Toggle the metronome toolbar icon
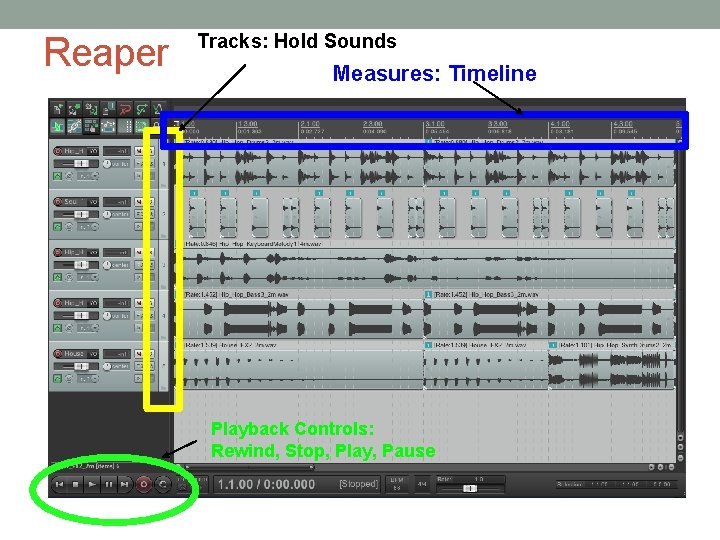The image size is (720, 540). [158, 109]
